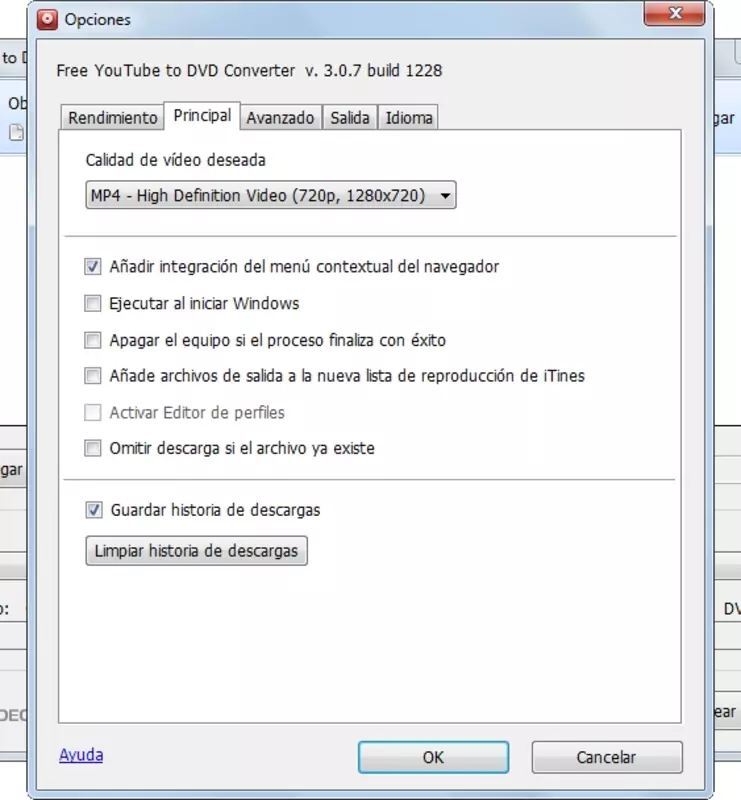Image resolution: width=741 pixels, height=800 pixels.
Task: Toggle Activar Editor de perfiles checkbox
Action: click(93, 412)
